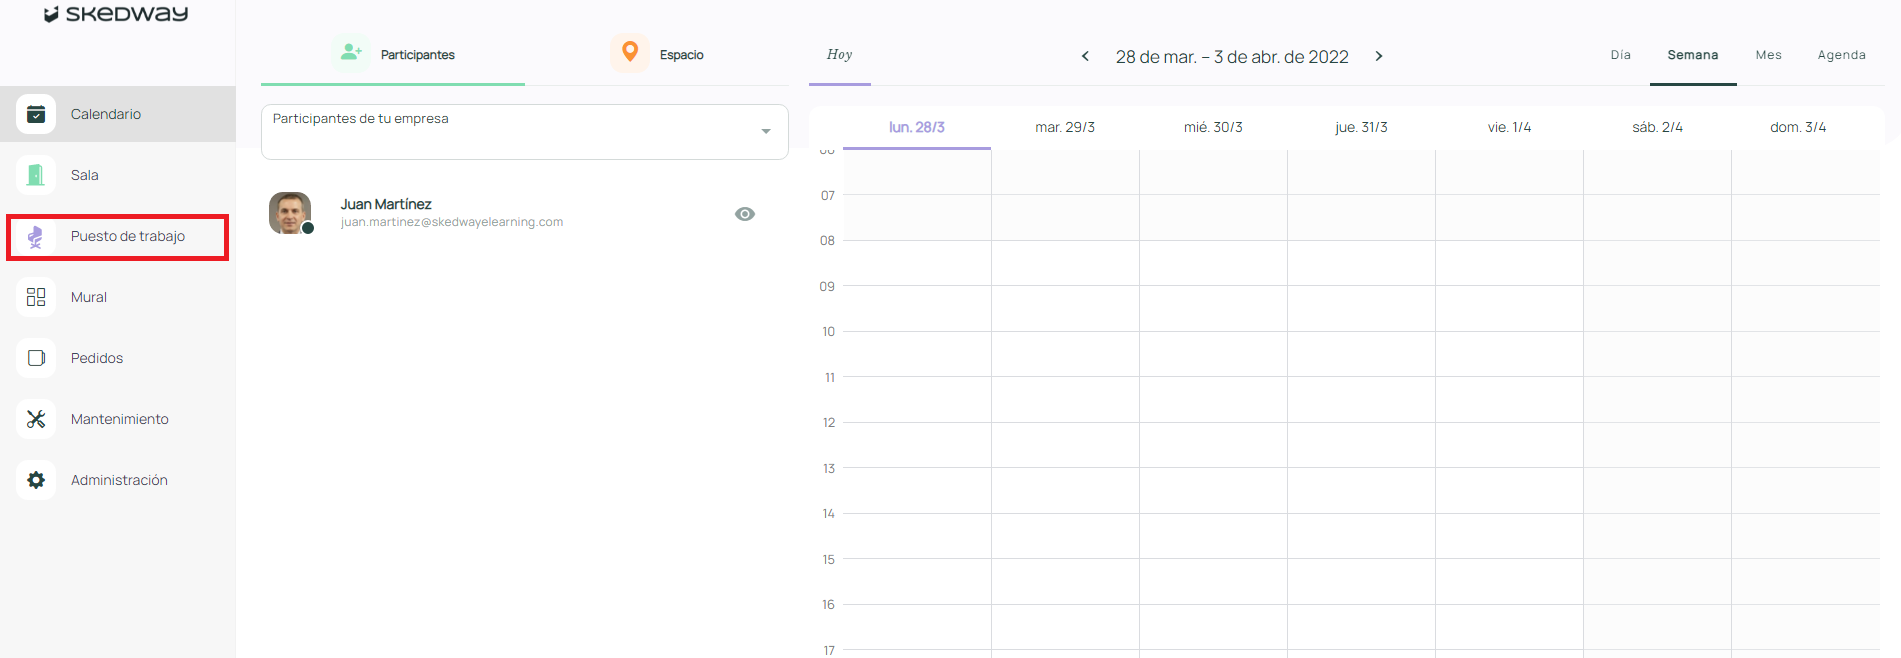Go to previous week with left chevron

[x=1085, y=56]
